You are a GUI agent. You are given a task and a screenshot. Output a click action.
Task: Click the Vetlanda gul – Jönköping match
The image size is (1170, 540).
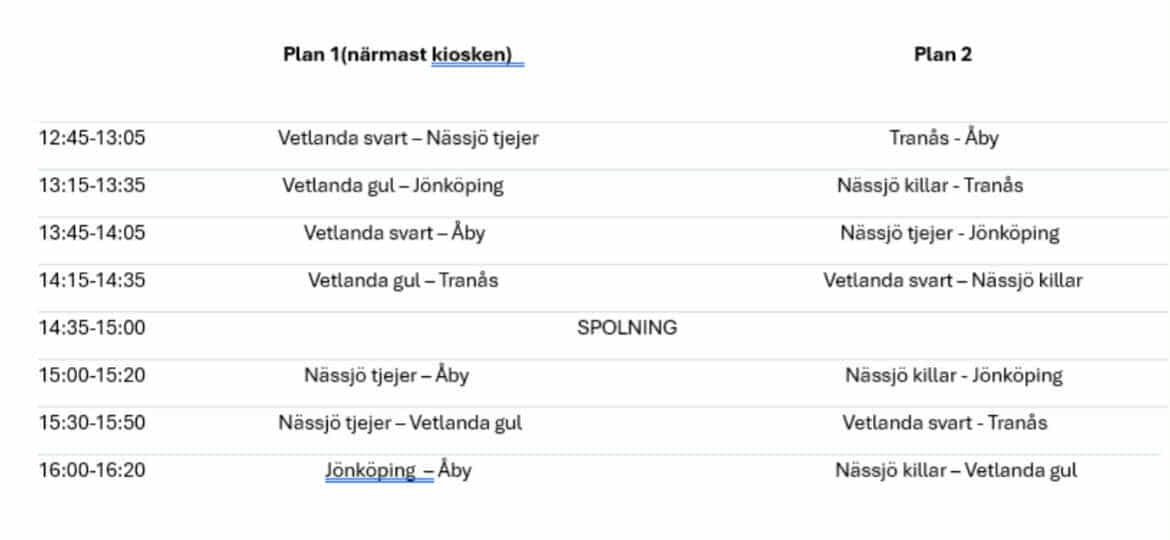click(x=392, y=185)
